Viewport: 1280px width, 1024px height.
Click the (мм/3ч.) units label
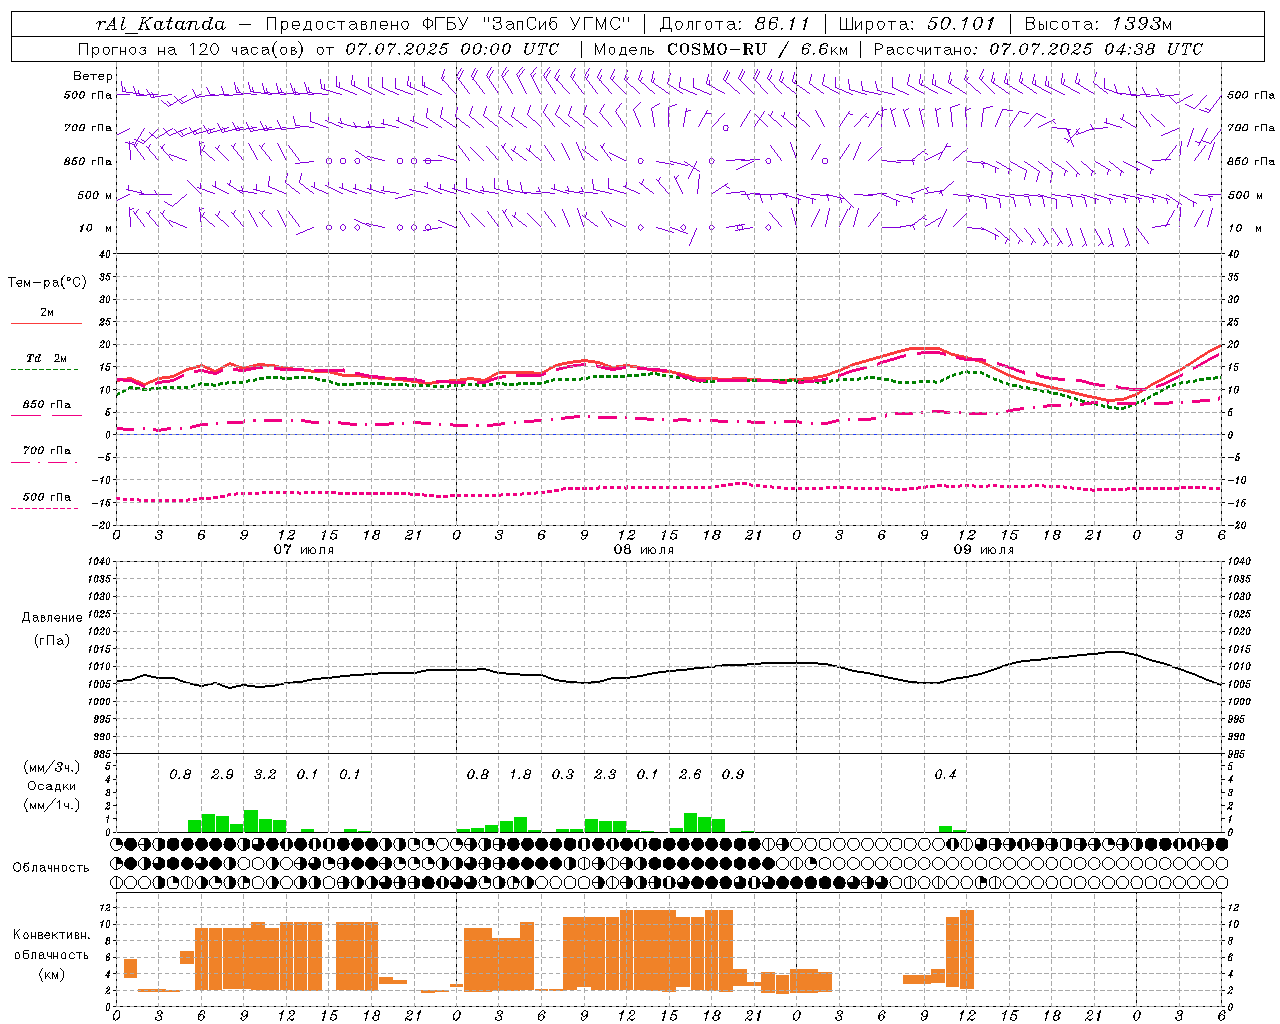pos(52,767)
